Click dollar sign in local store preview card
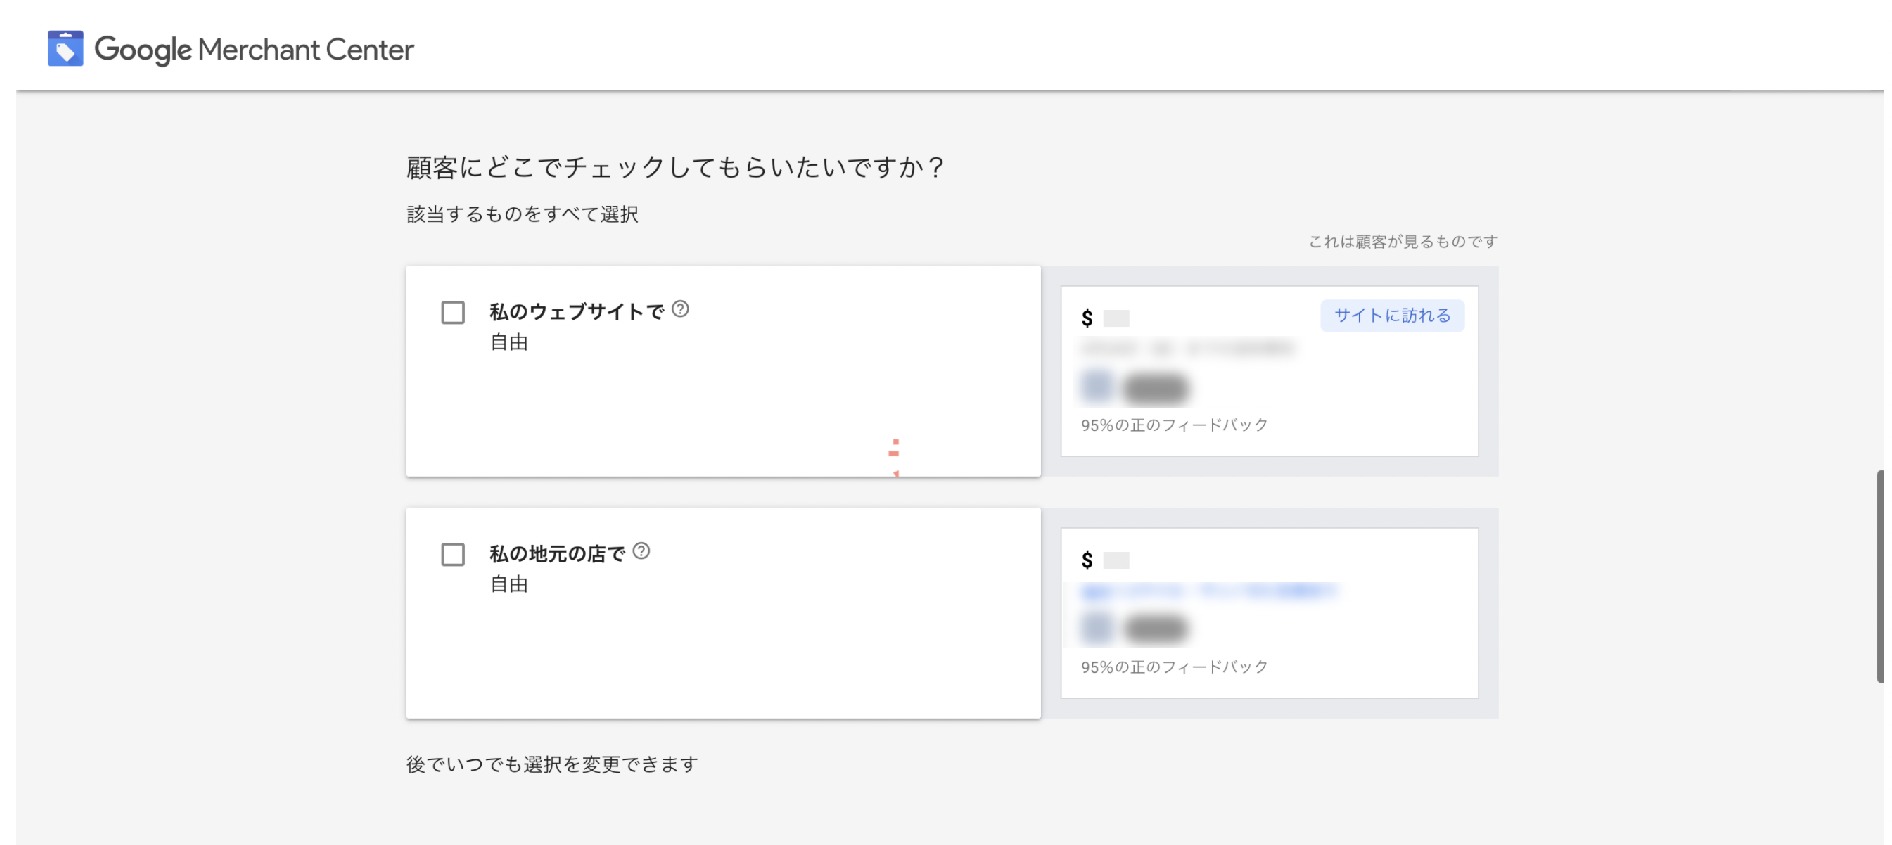The image size is (1892, 845). click(x=1087, y=561)
